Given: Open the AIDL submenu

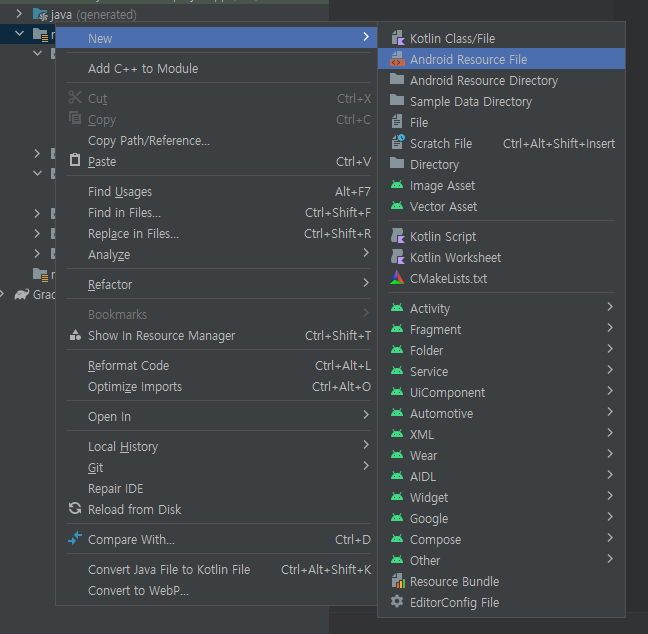Looking at the screenshot, I should (x=501, y=477).
